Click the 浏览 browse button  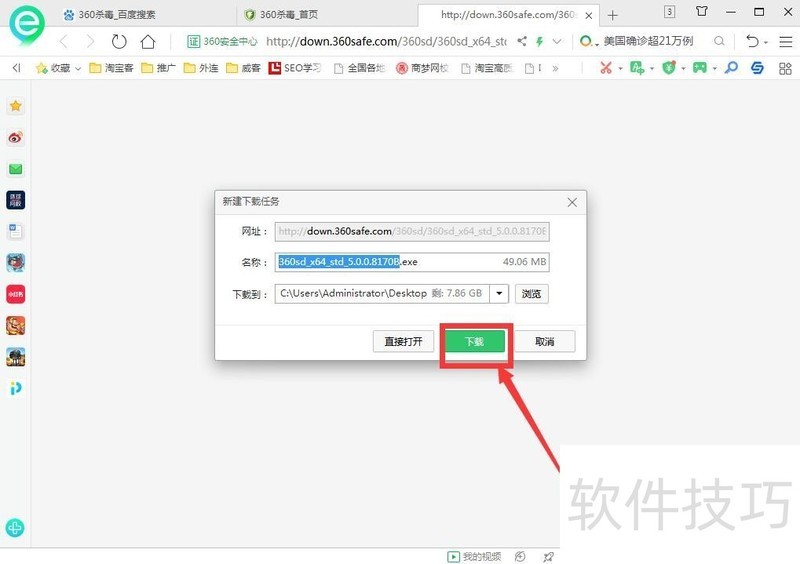click(x=532, y=294)
